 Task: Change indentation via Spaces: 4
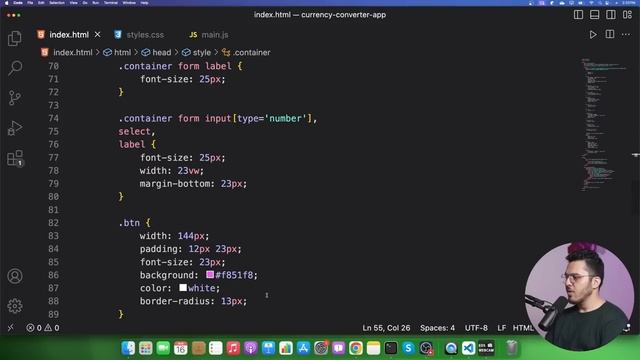pos(437,328)
